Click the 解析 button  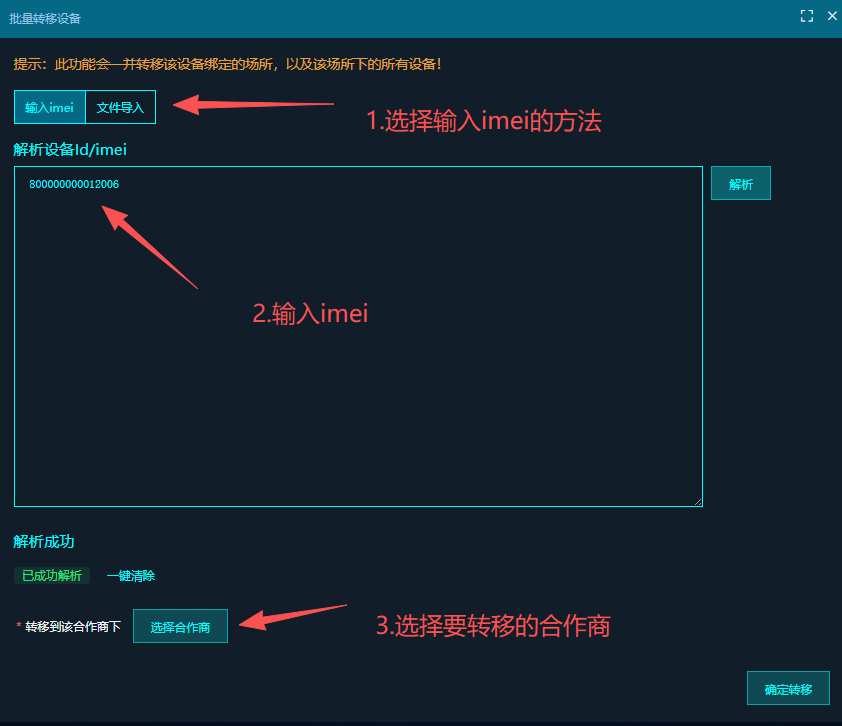[x=740, y=183]
